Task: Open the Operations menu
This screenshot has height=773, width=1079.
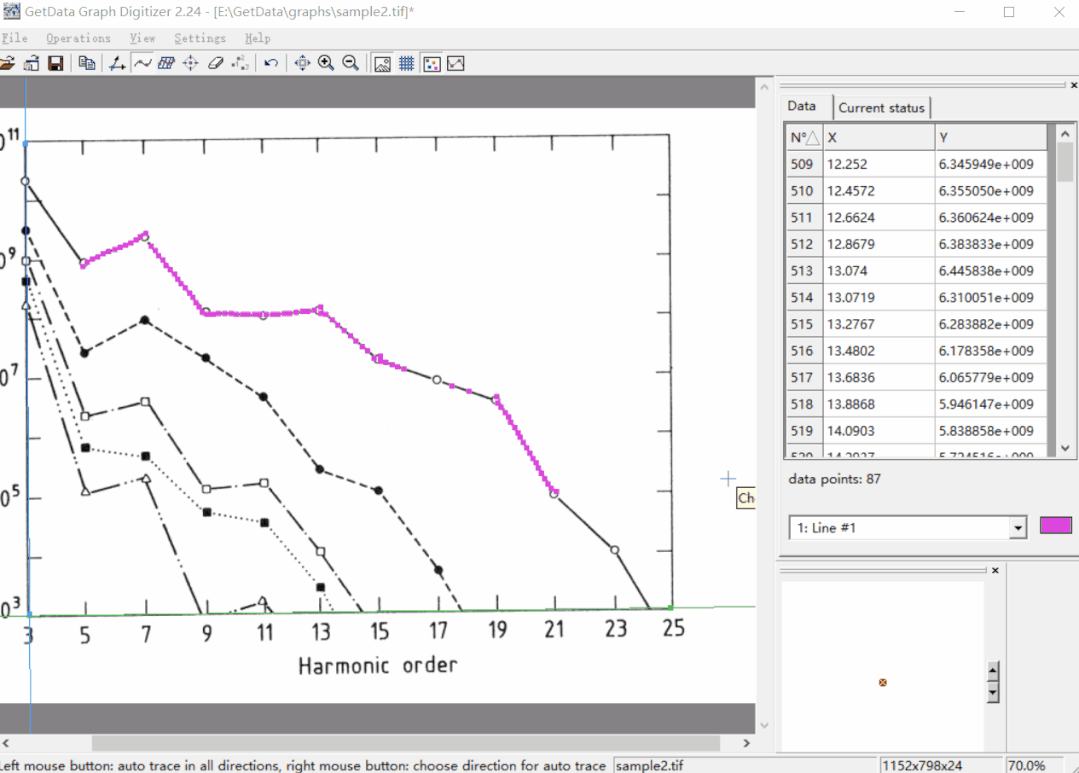Action: pyautogui.click(x=78, y=38)
